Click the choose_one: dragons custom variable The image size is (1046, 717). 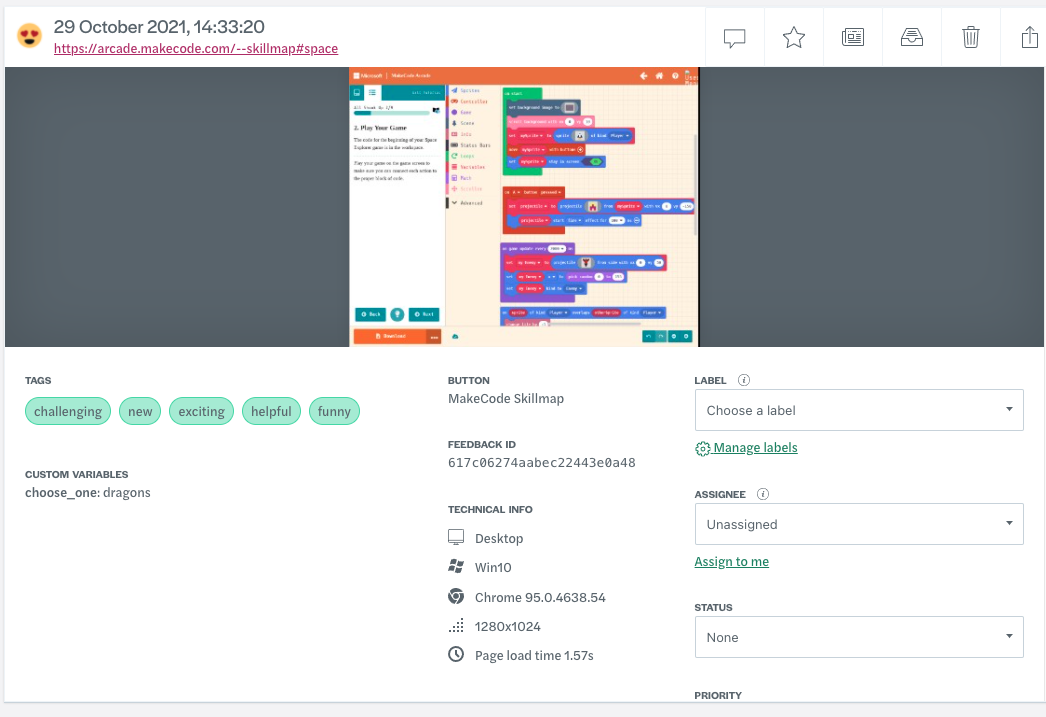[88, 493]
